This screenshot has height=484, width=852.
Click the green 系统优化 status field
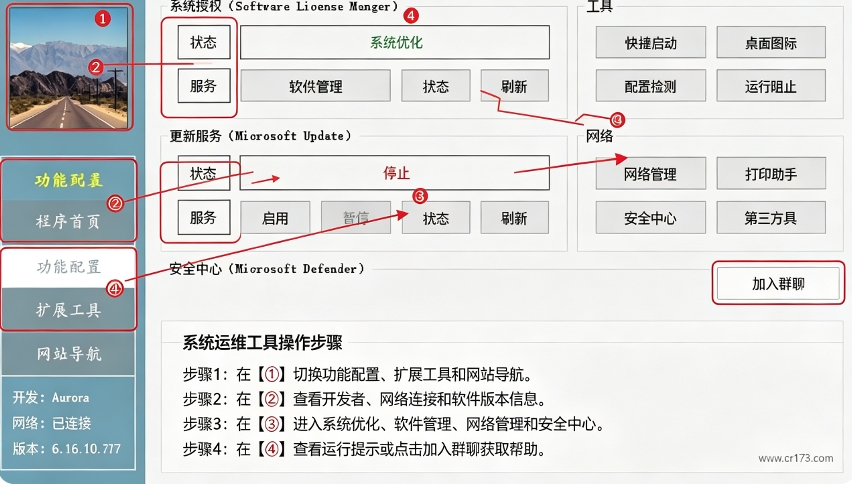(x=395, y=42)
